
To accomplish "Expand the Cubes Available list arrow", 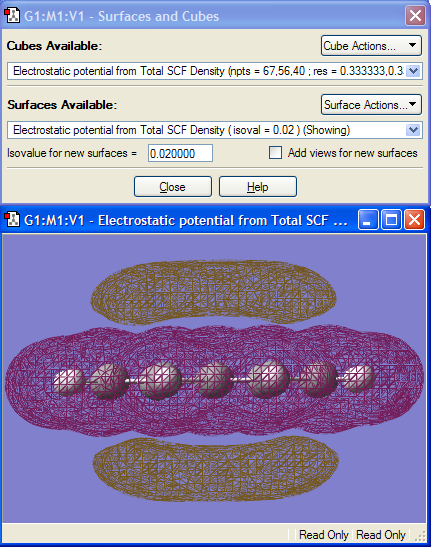I will pyautogui.click(x=414, y=71).
